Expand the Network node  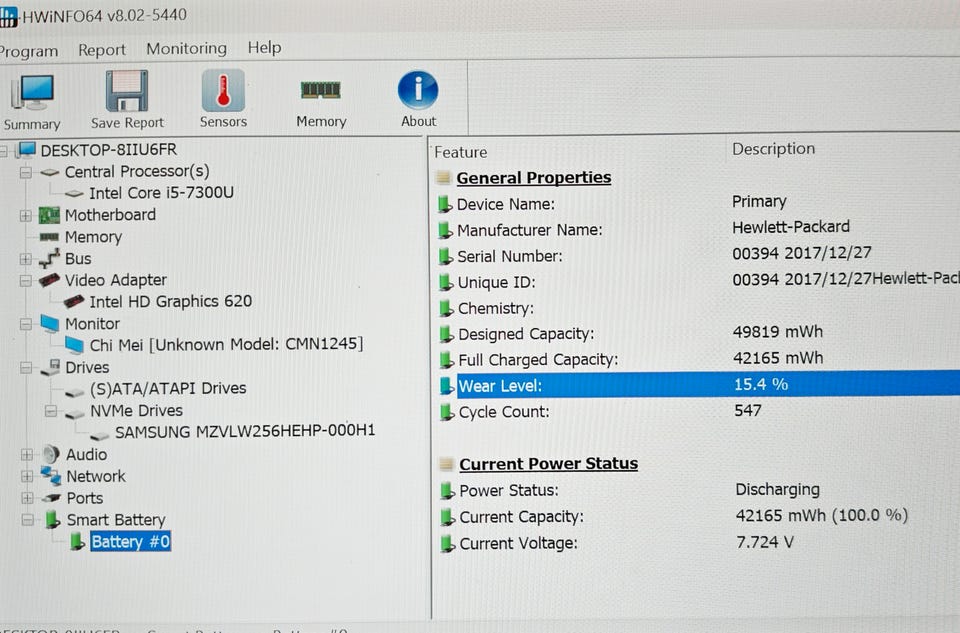pos(26,476)
